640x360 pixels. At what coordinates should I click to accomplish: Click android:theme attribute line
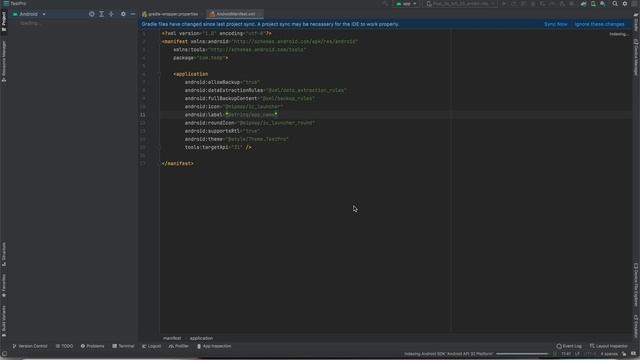point(237,139)
